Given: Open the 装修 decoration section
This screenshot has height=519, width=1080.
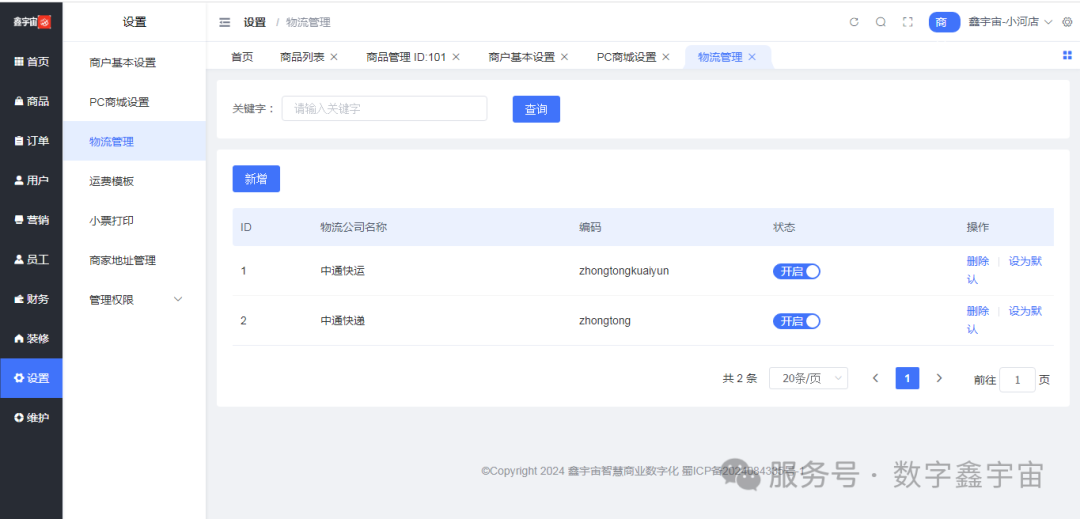Looking at the screenshot, I should pos(31,339).
